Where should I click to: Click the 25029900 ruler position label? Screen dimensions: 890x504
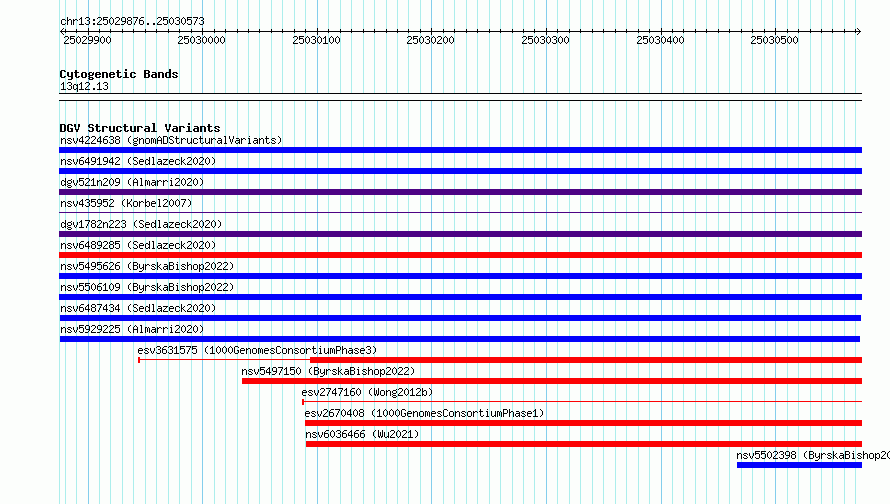tap(87, 40)
